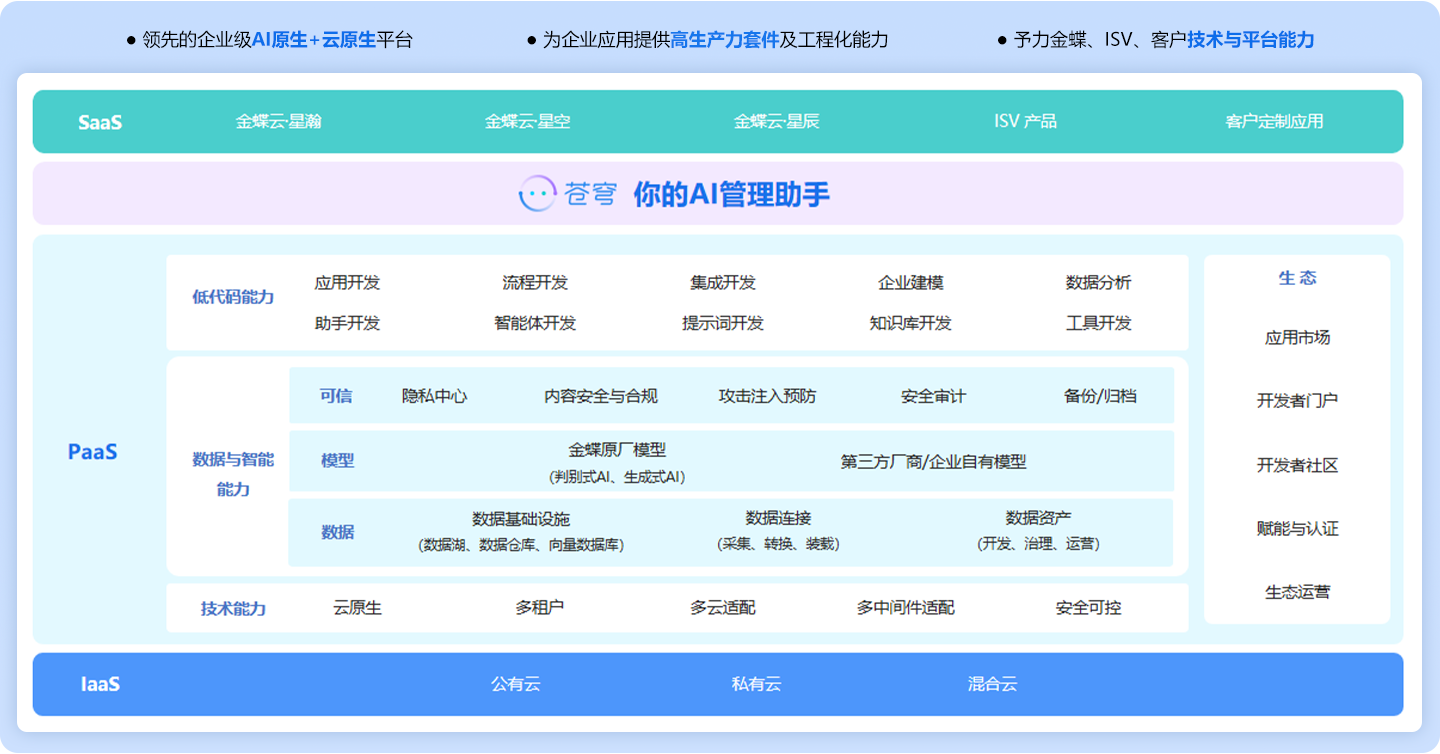Viewport: 1440px width, 754px height.
Task: Open 开发者门户 in the 生态 panel
Action: tap(1297, 400)
